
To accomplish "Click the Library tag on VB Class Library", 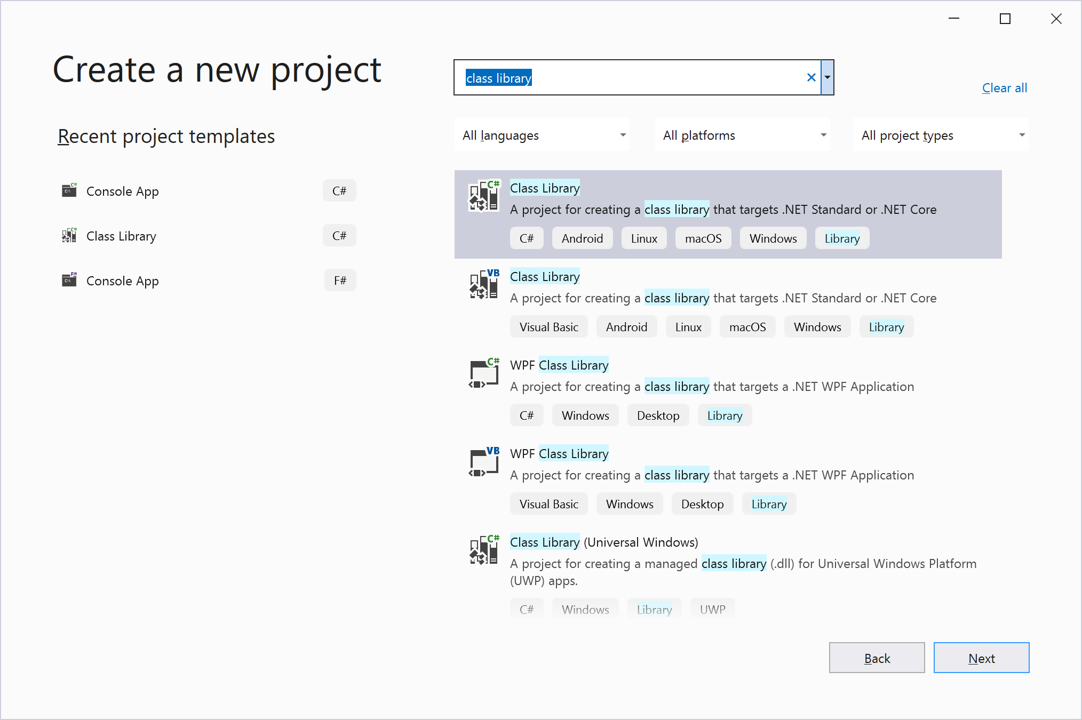I will (x=886, y=327).
